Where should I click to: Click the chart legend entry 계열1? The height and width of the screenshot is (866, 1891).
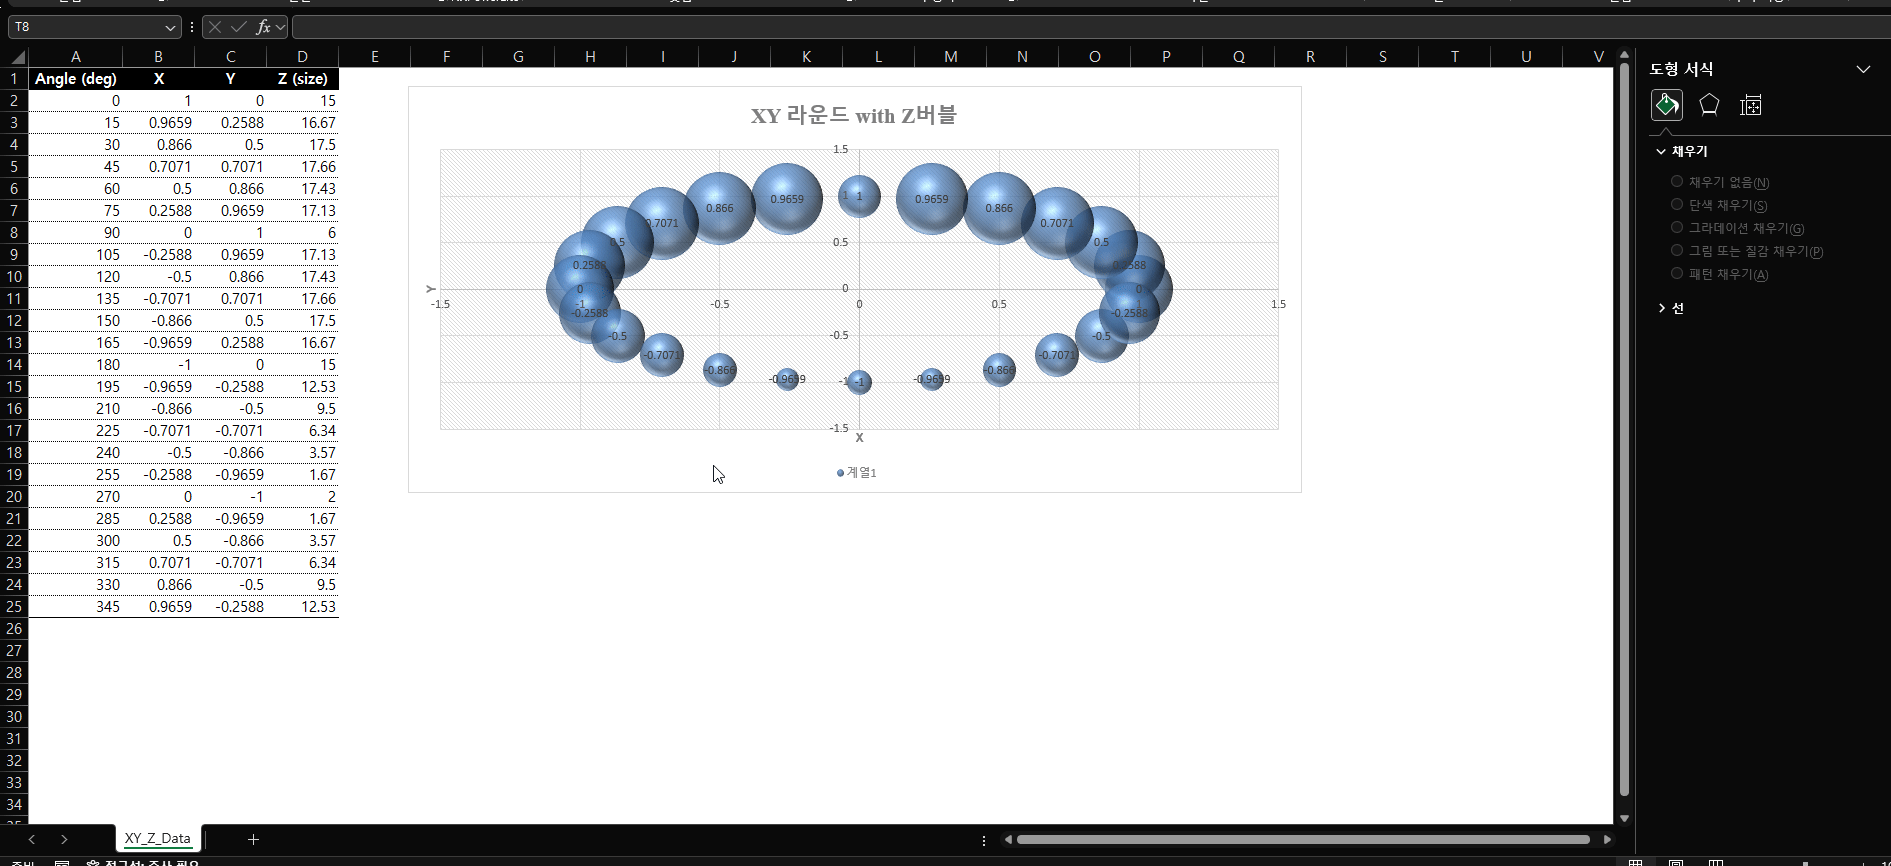857,472
